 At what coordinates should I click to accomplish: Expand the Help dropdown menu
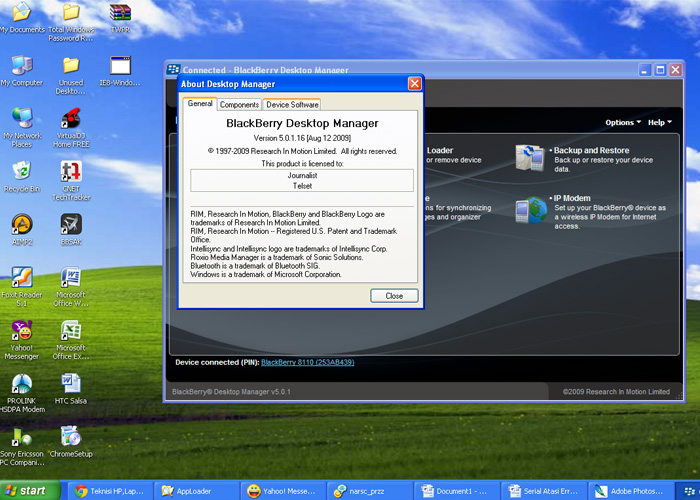point(659,122)
